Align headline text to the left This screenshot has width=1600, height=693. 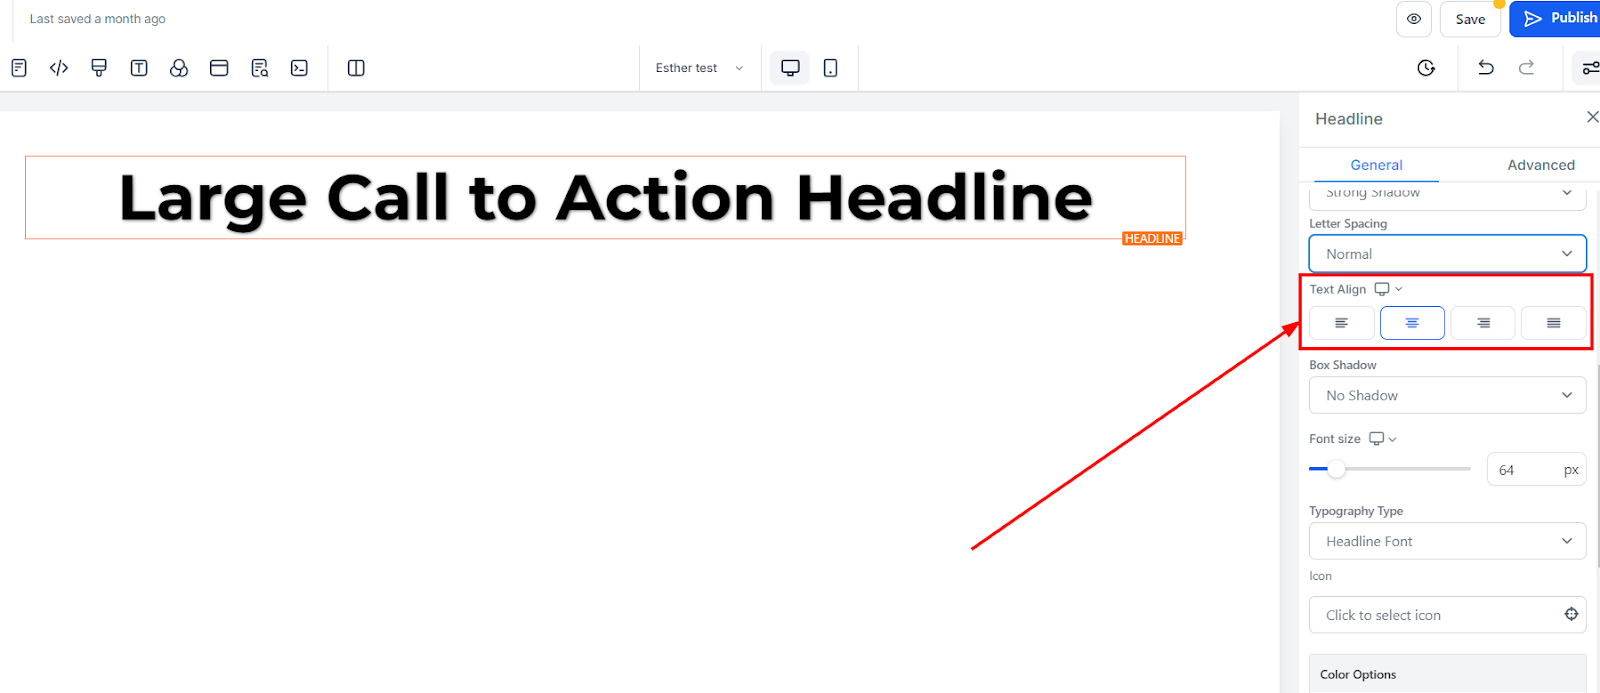point(1342,323)
